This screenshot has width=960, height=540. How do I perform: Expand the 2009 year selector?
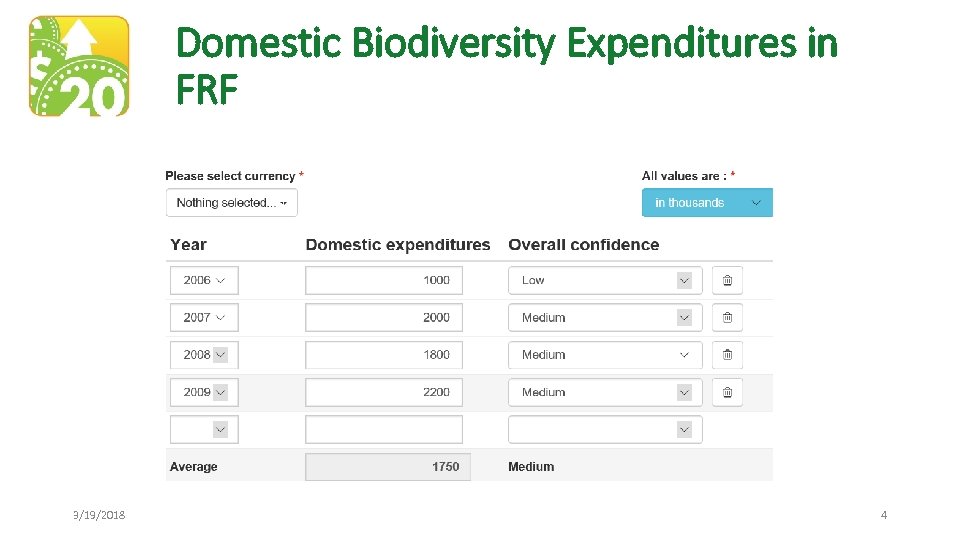click(x=204, y=392)
